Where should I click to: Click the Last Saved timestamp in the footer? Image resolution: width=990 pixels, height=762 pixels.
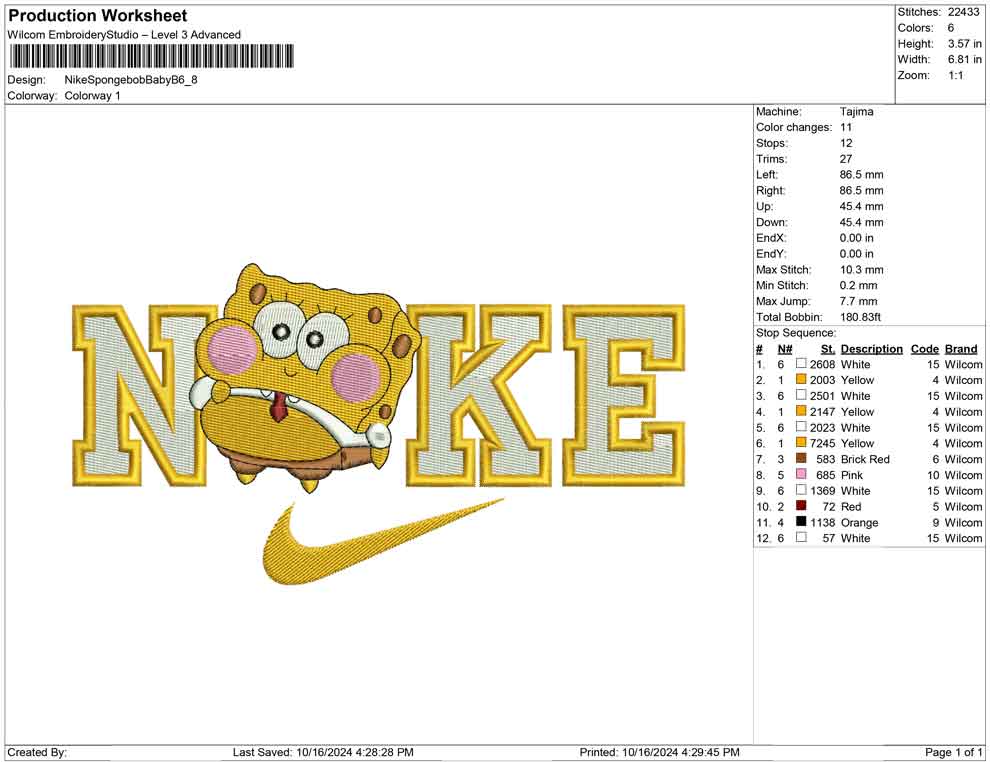pos(323,752)
